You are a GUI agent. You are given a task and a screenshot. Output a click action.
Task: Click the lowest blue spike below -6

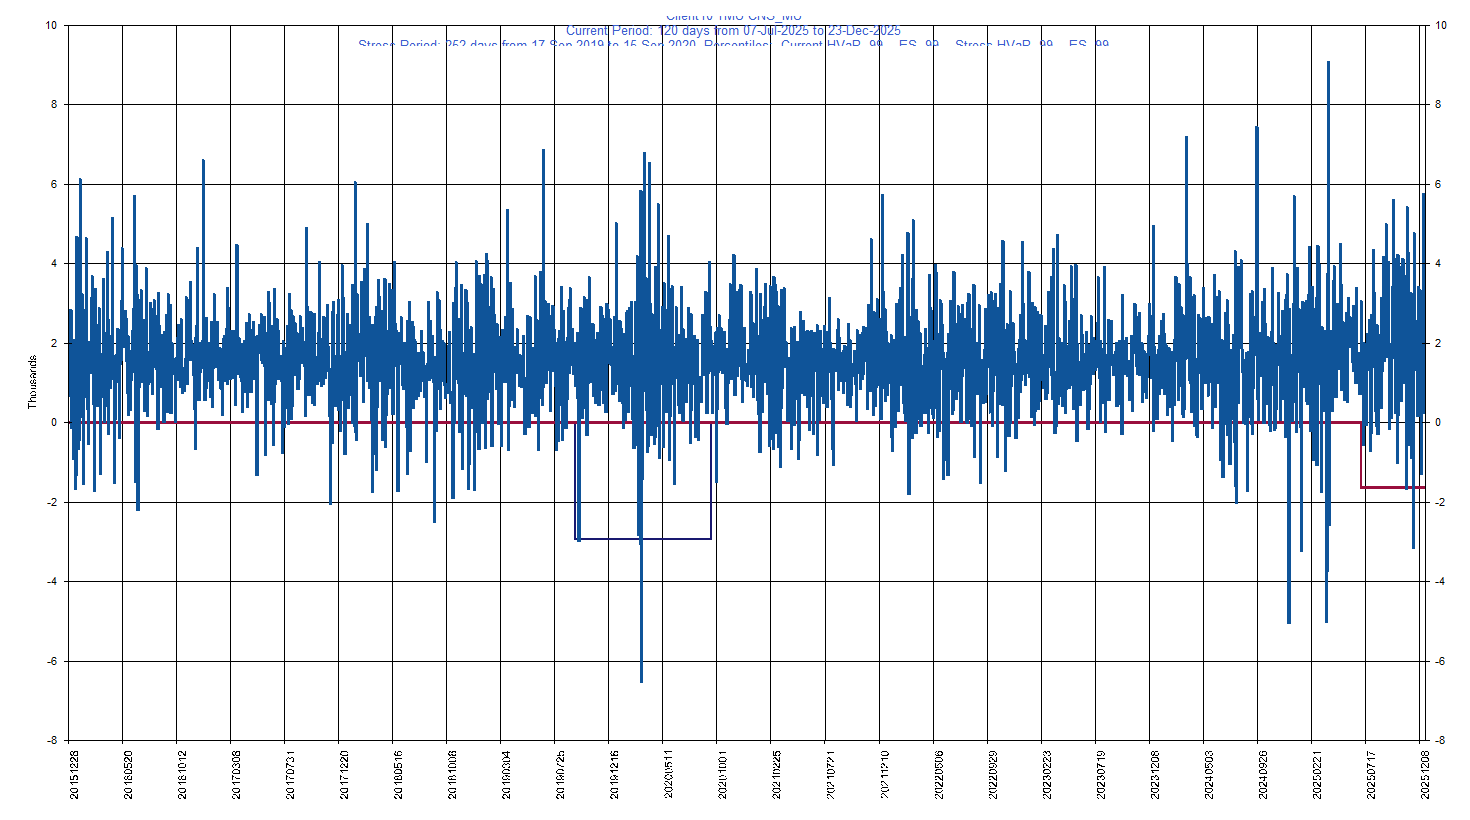[641, 678]
